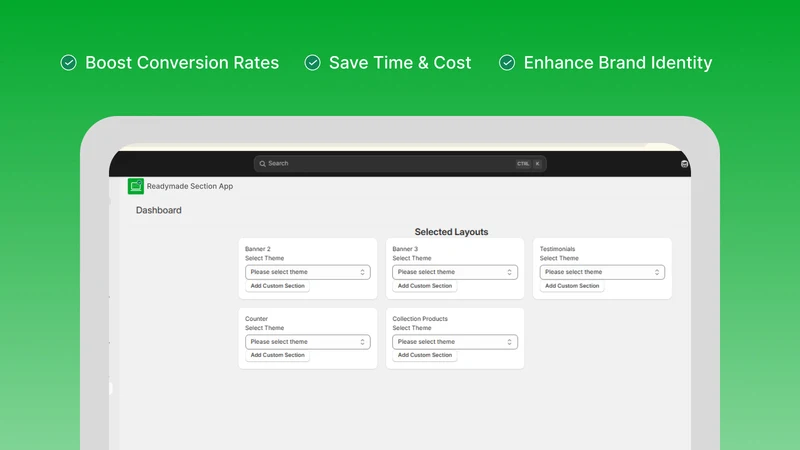
Task: Click the search bar field
Action: 400,164
